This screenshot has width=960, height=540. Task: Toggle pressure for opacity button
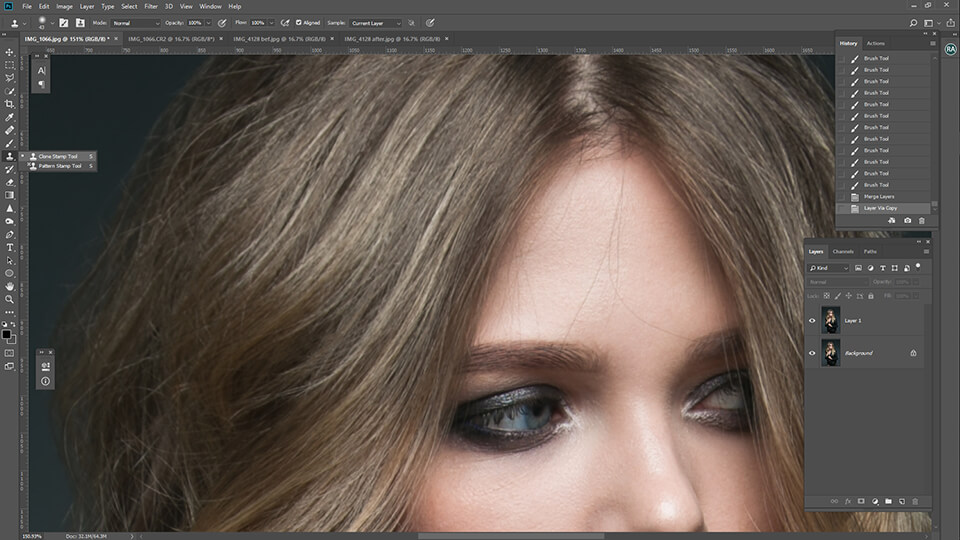tap(222, 23)
